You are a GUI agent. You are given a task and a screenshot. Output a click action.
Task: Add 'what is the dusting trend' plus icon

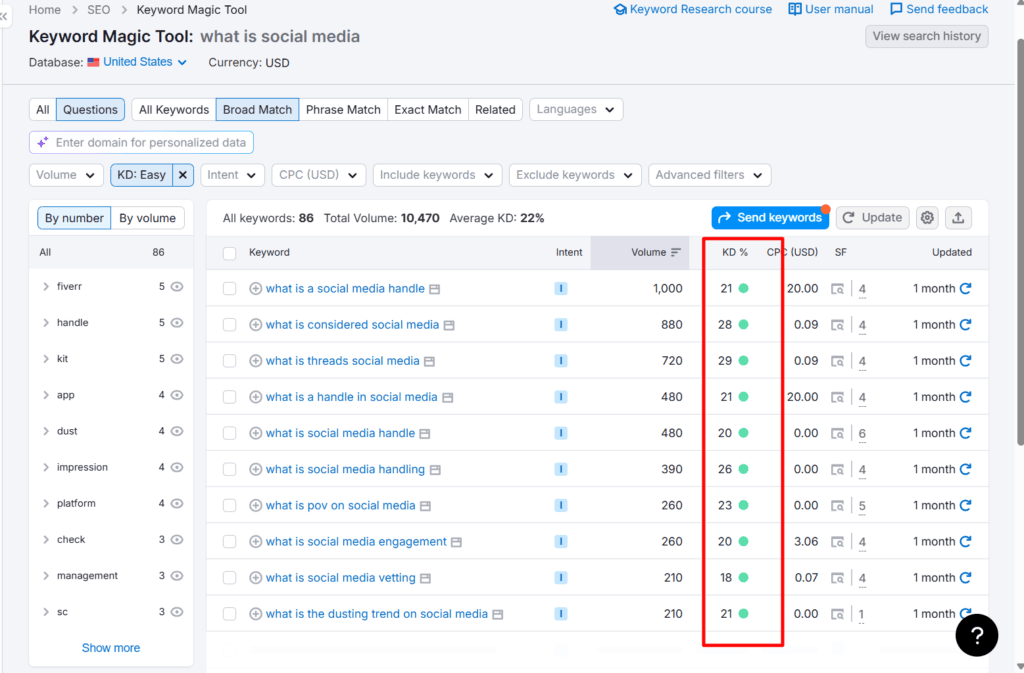[x=255, y=614]
